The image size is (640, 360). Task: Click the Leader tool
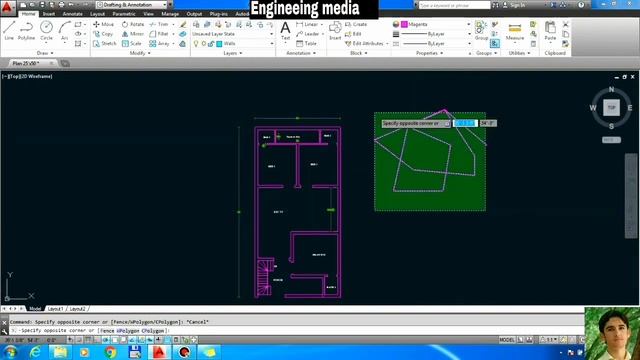[x=307, y=34]
